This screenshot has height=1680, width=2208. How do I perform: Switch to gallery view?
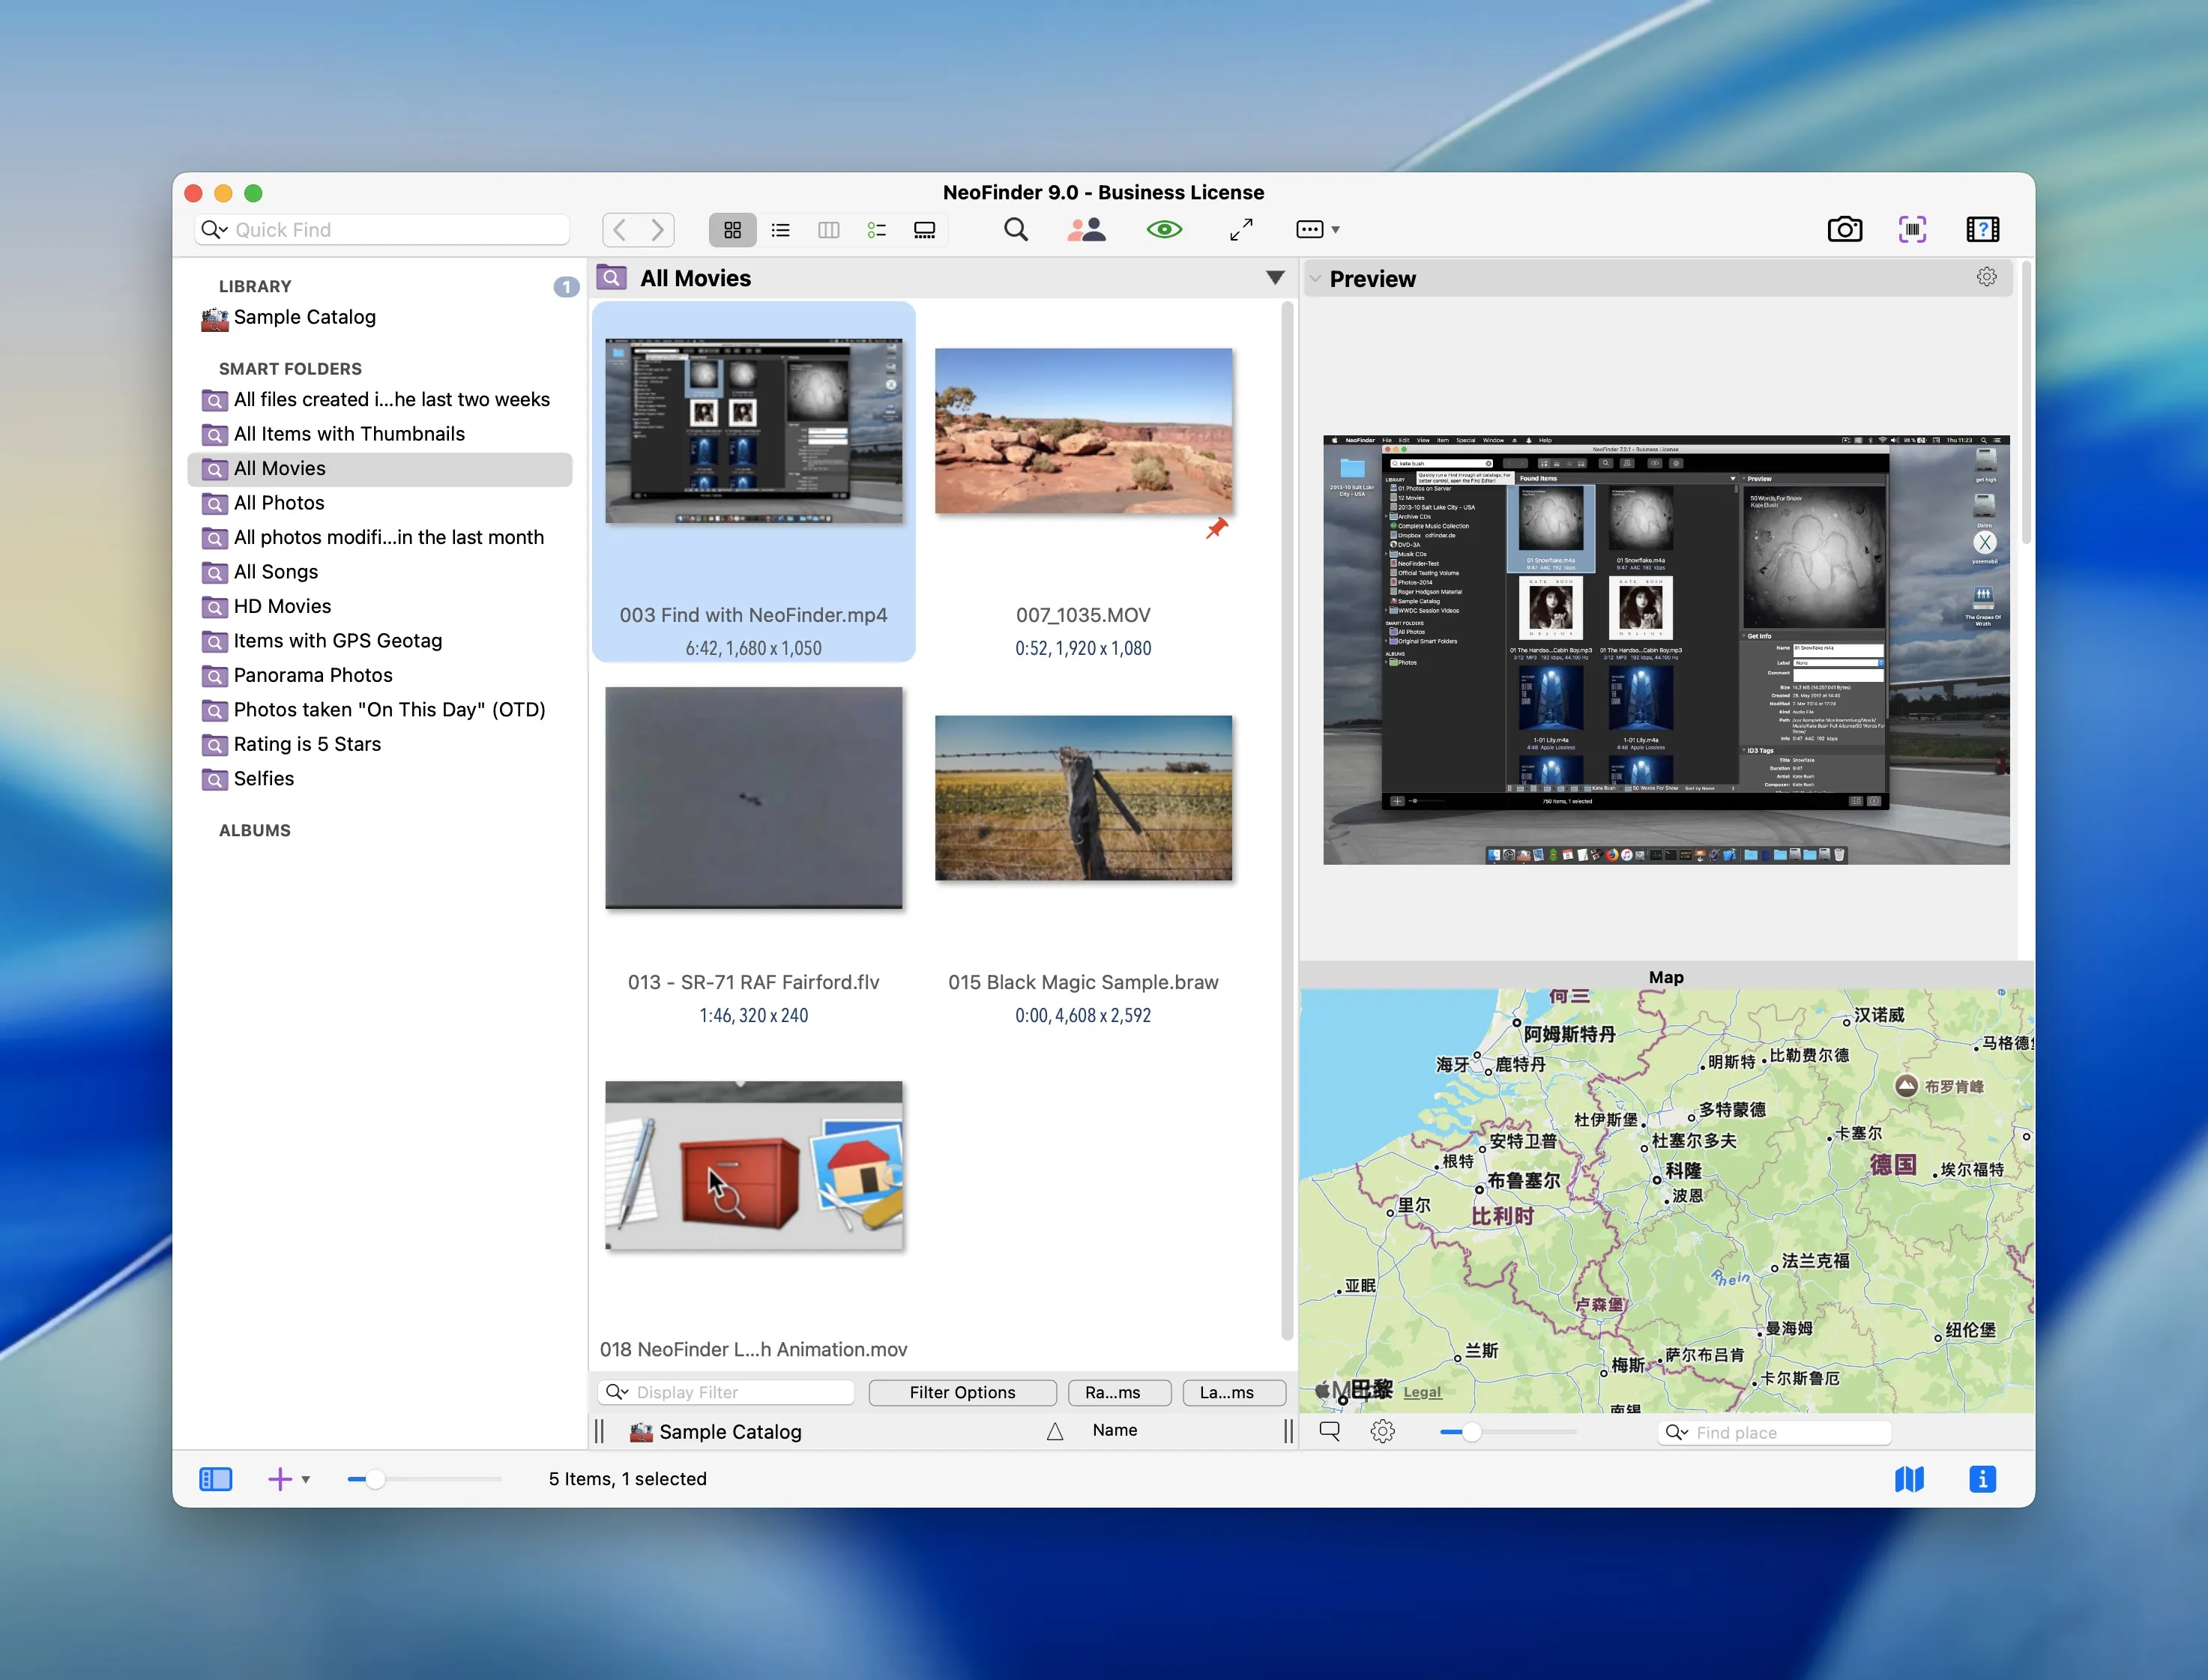click(x=925, y=230)
